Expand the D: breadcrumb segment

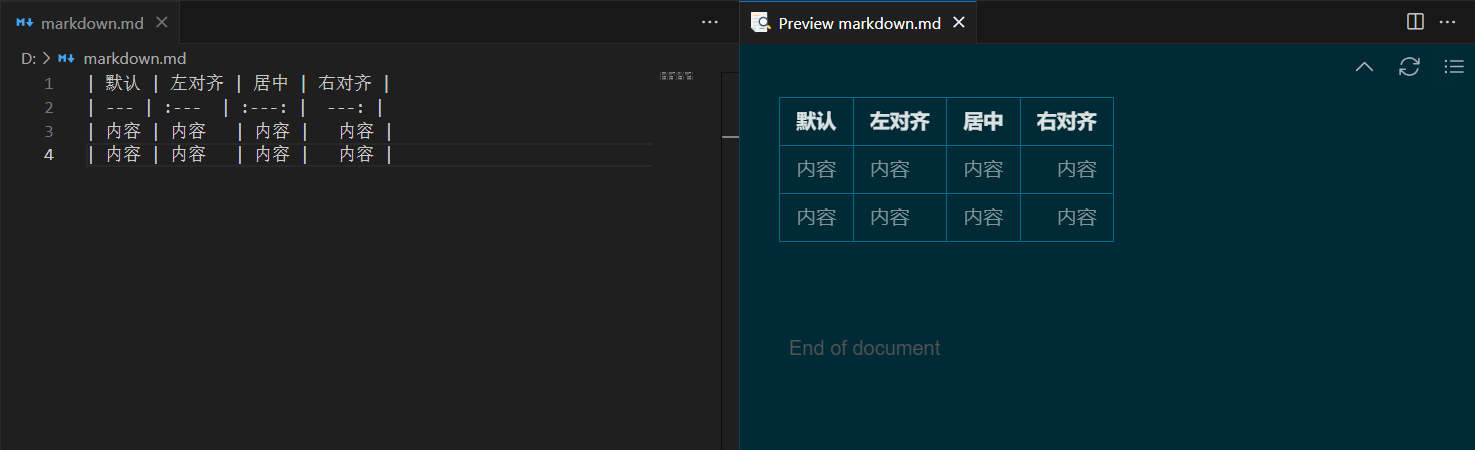(28, 59)
